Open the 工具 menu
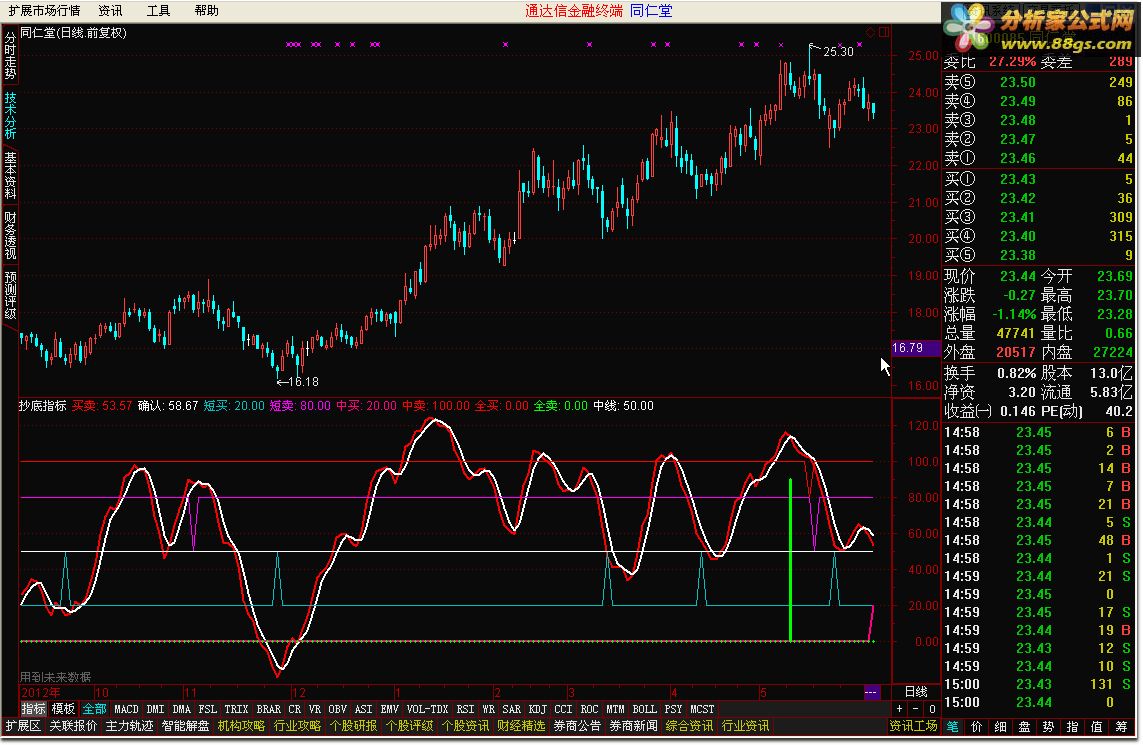This screenshot has height=745, width=1143. pyautogui.click(x=158, y=11)
